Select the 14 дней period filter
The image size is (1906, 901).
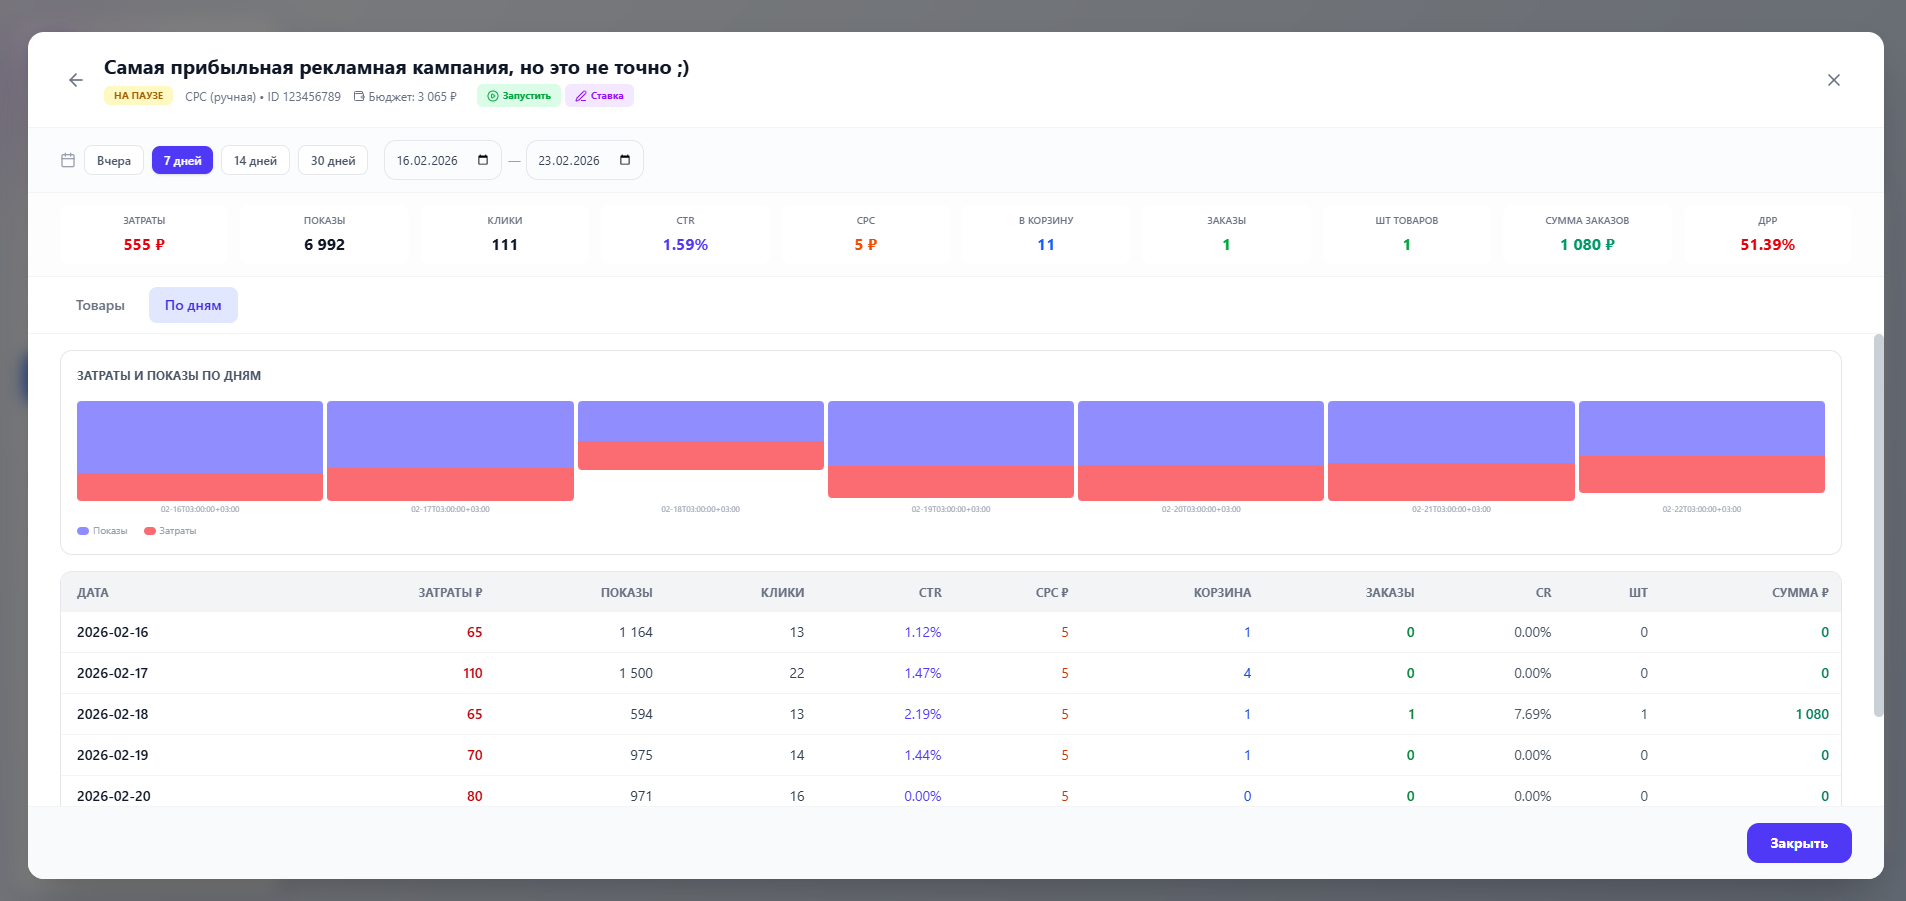coord(255,160)
